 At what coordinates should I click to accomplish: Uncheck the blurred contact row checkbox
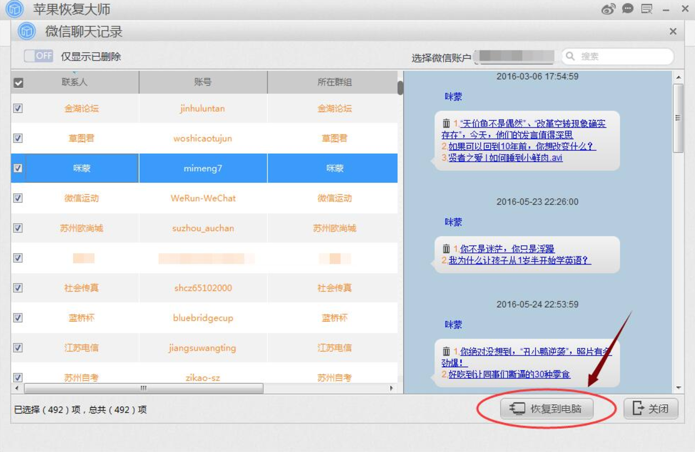tap(18, 258)
